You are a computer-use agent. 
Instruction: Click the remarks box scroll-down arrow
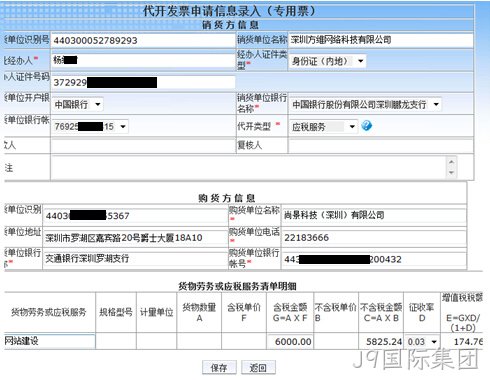[x=451, y=173]
